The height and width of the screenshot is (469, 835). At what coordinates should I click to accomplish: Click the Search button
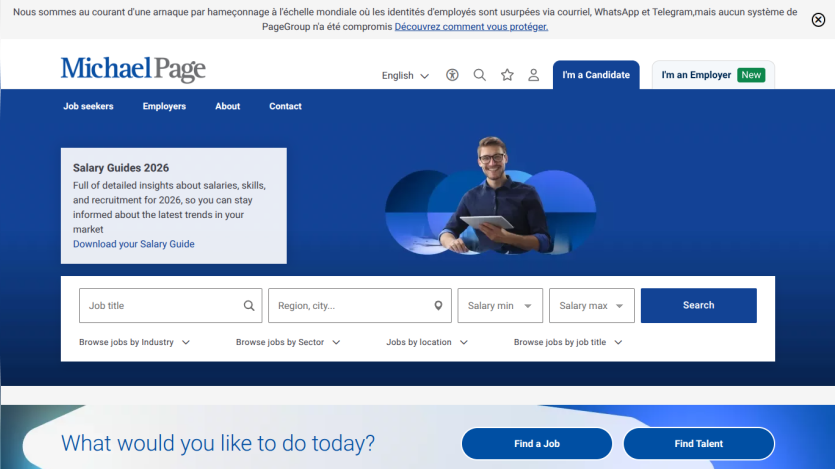pyautogui.click(x=699, y=306)
